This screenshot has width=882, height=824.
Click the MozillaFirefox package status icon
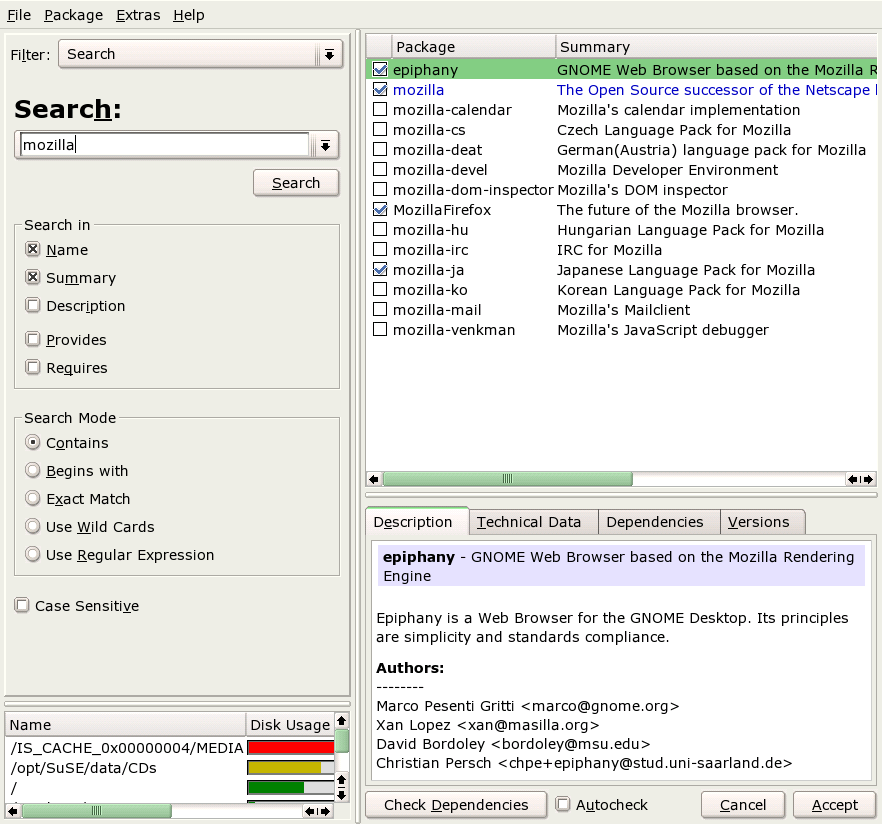380,210
